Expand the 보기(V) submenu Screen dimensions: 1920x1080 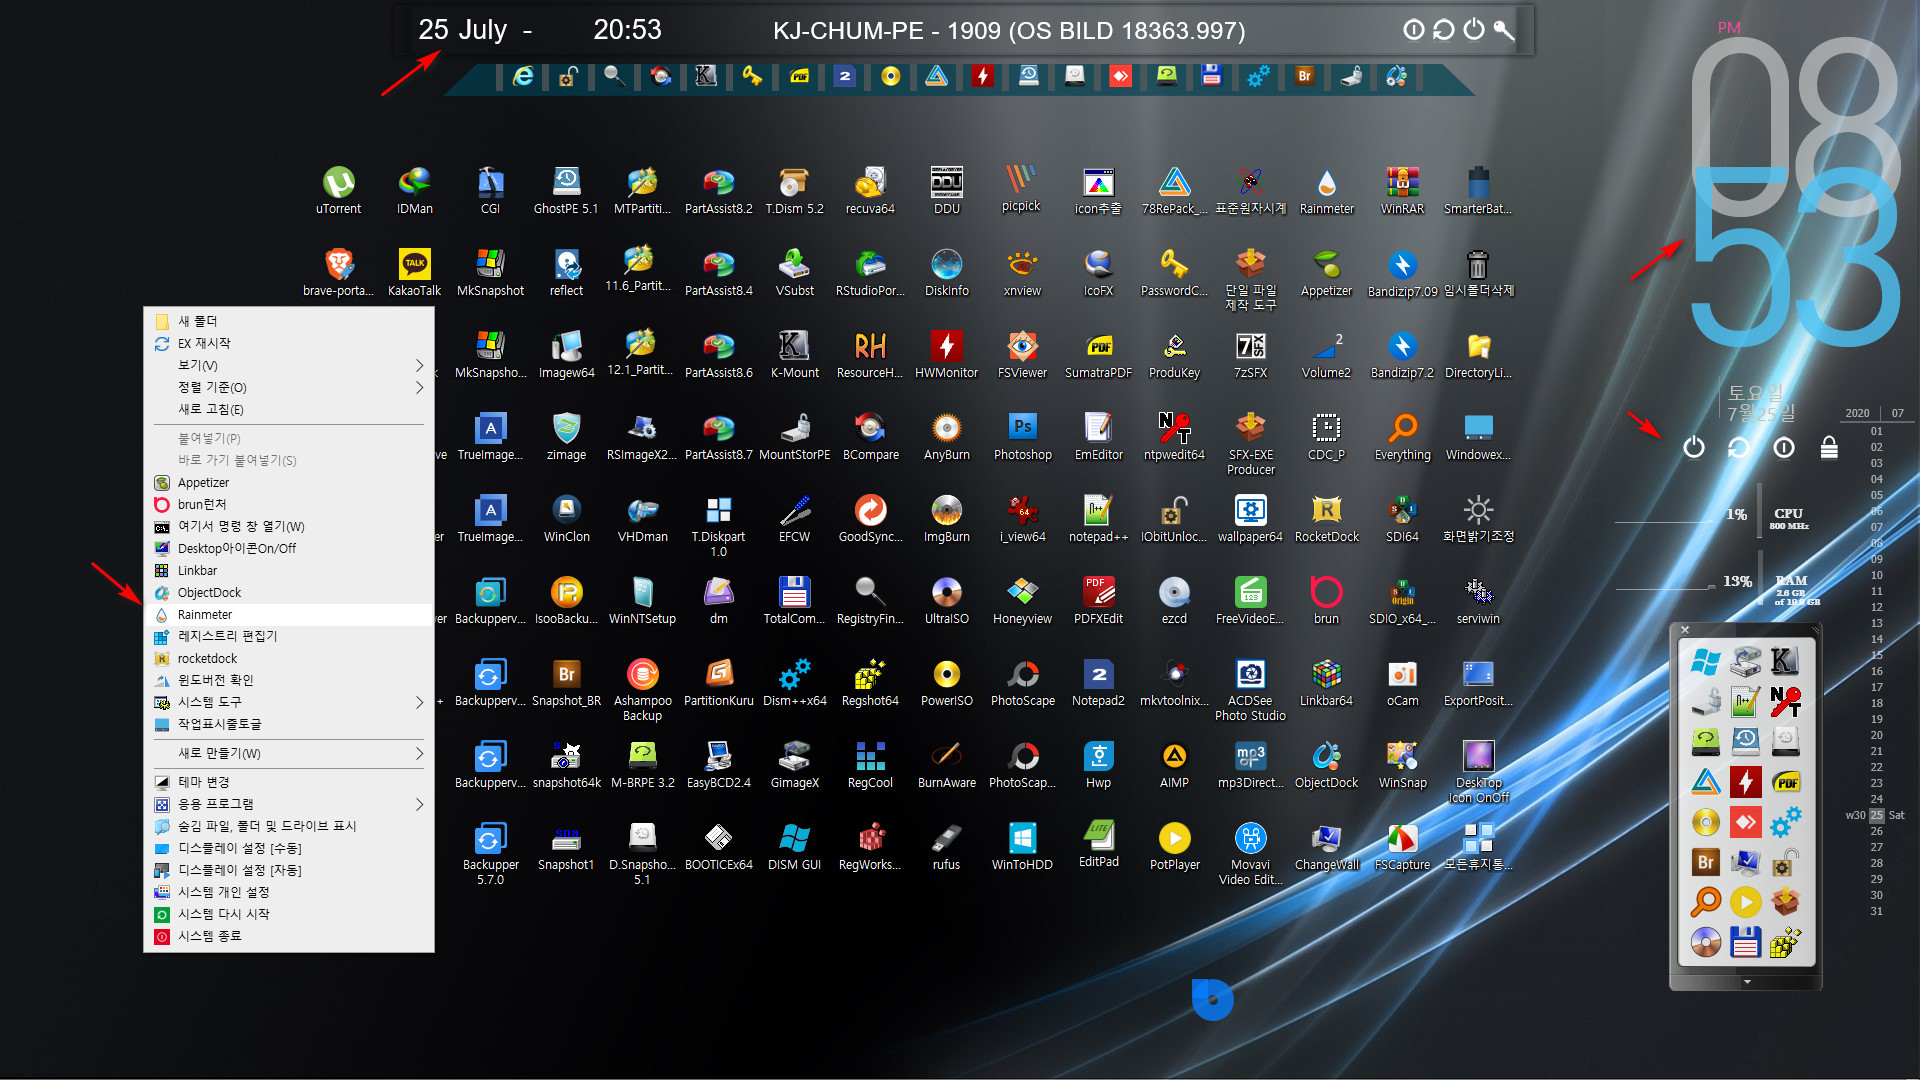click(290, 365)
